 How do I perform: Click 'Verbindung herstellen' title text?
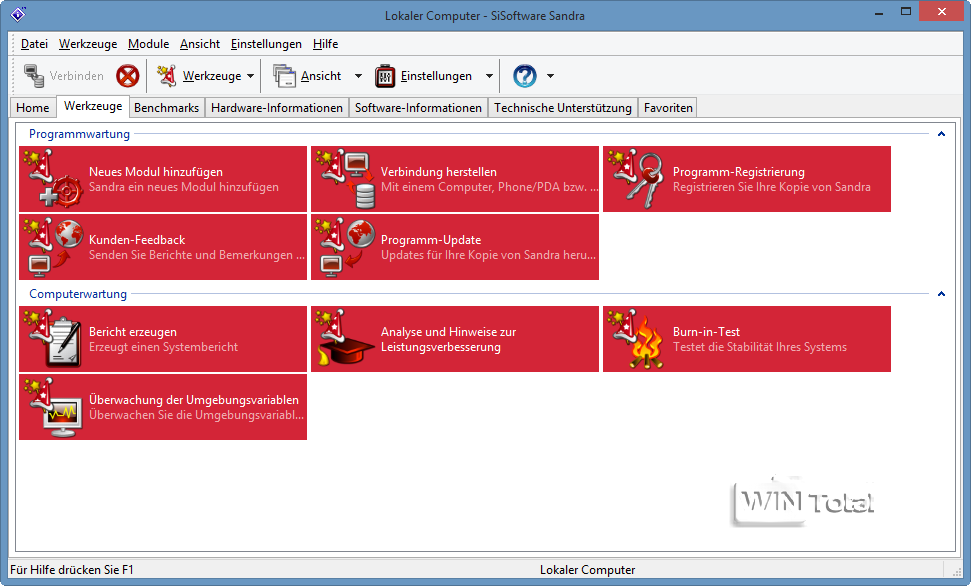click(438, 172)
